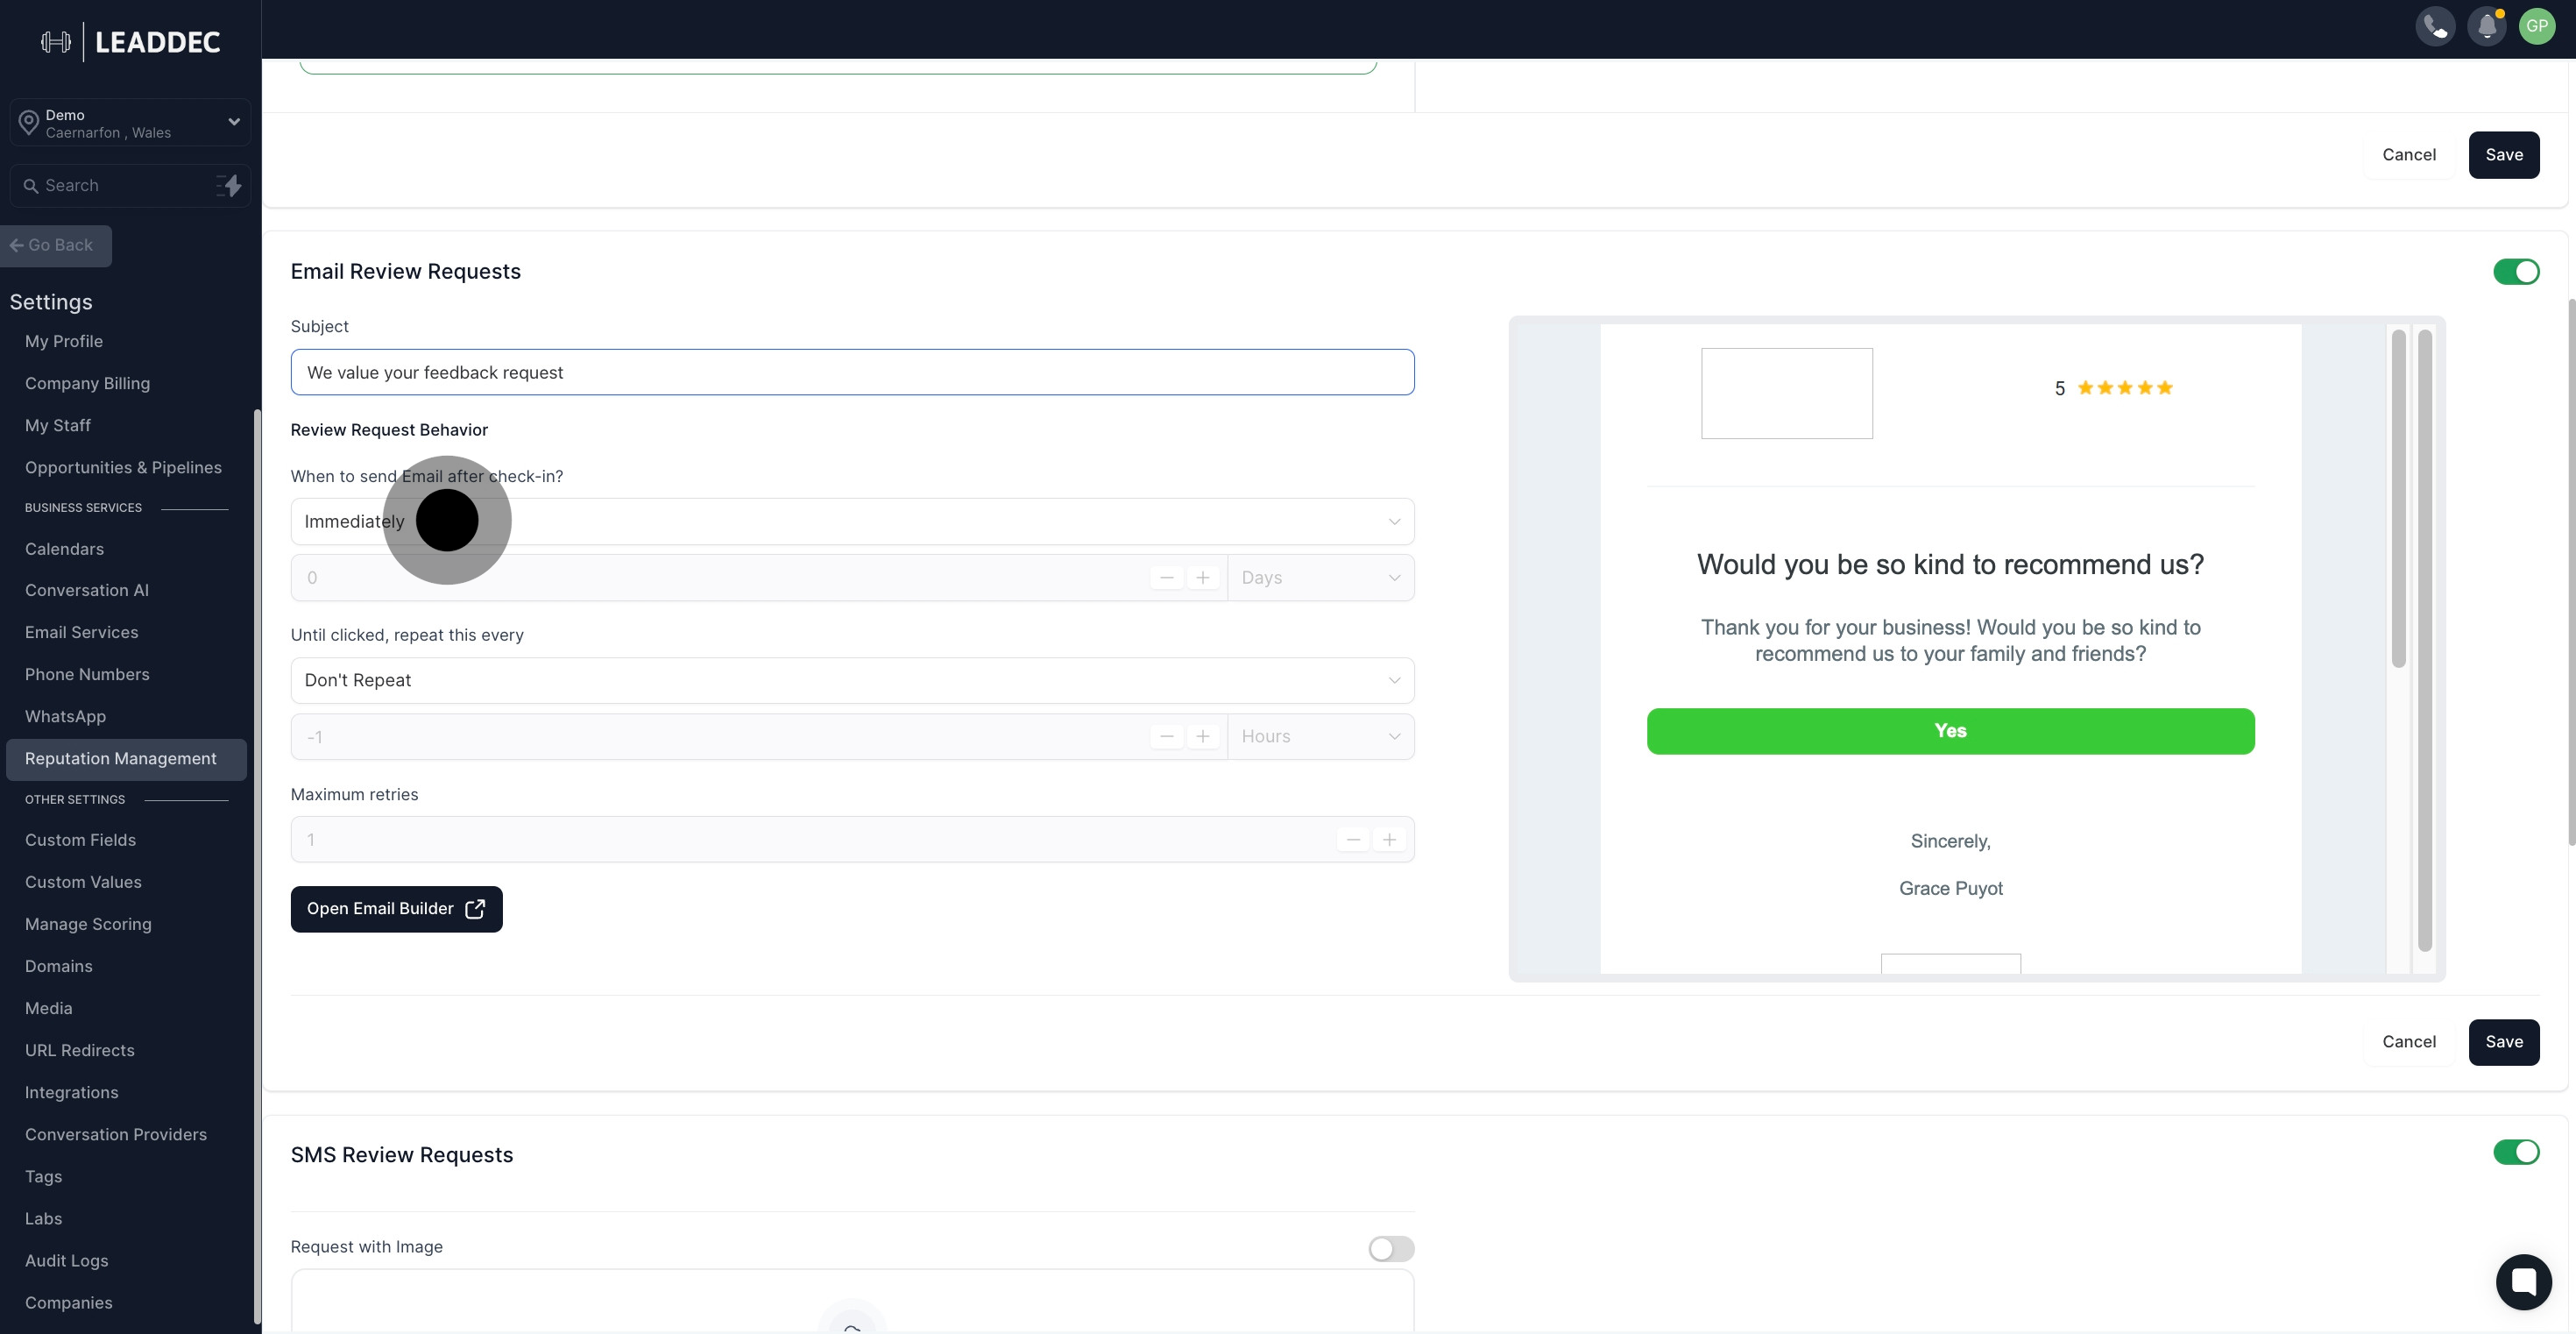Click the main page vertical scrollbar

click(x=2571, y=571)
